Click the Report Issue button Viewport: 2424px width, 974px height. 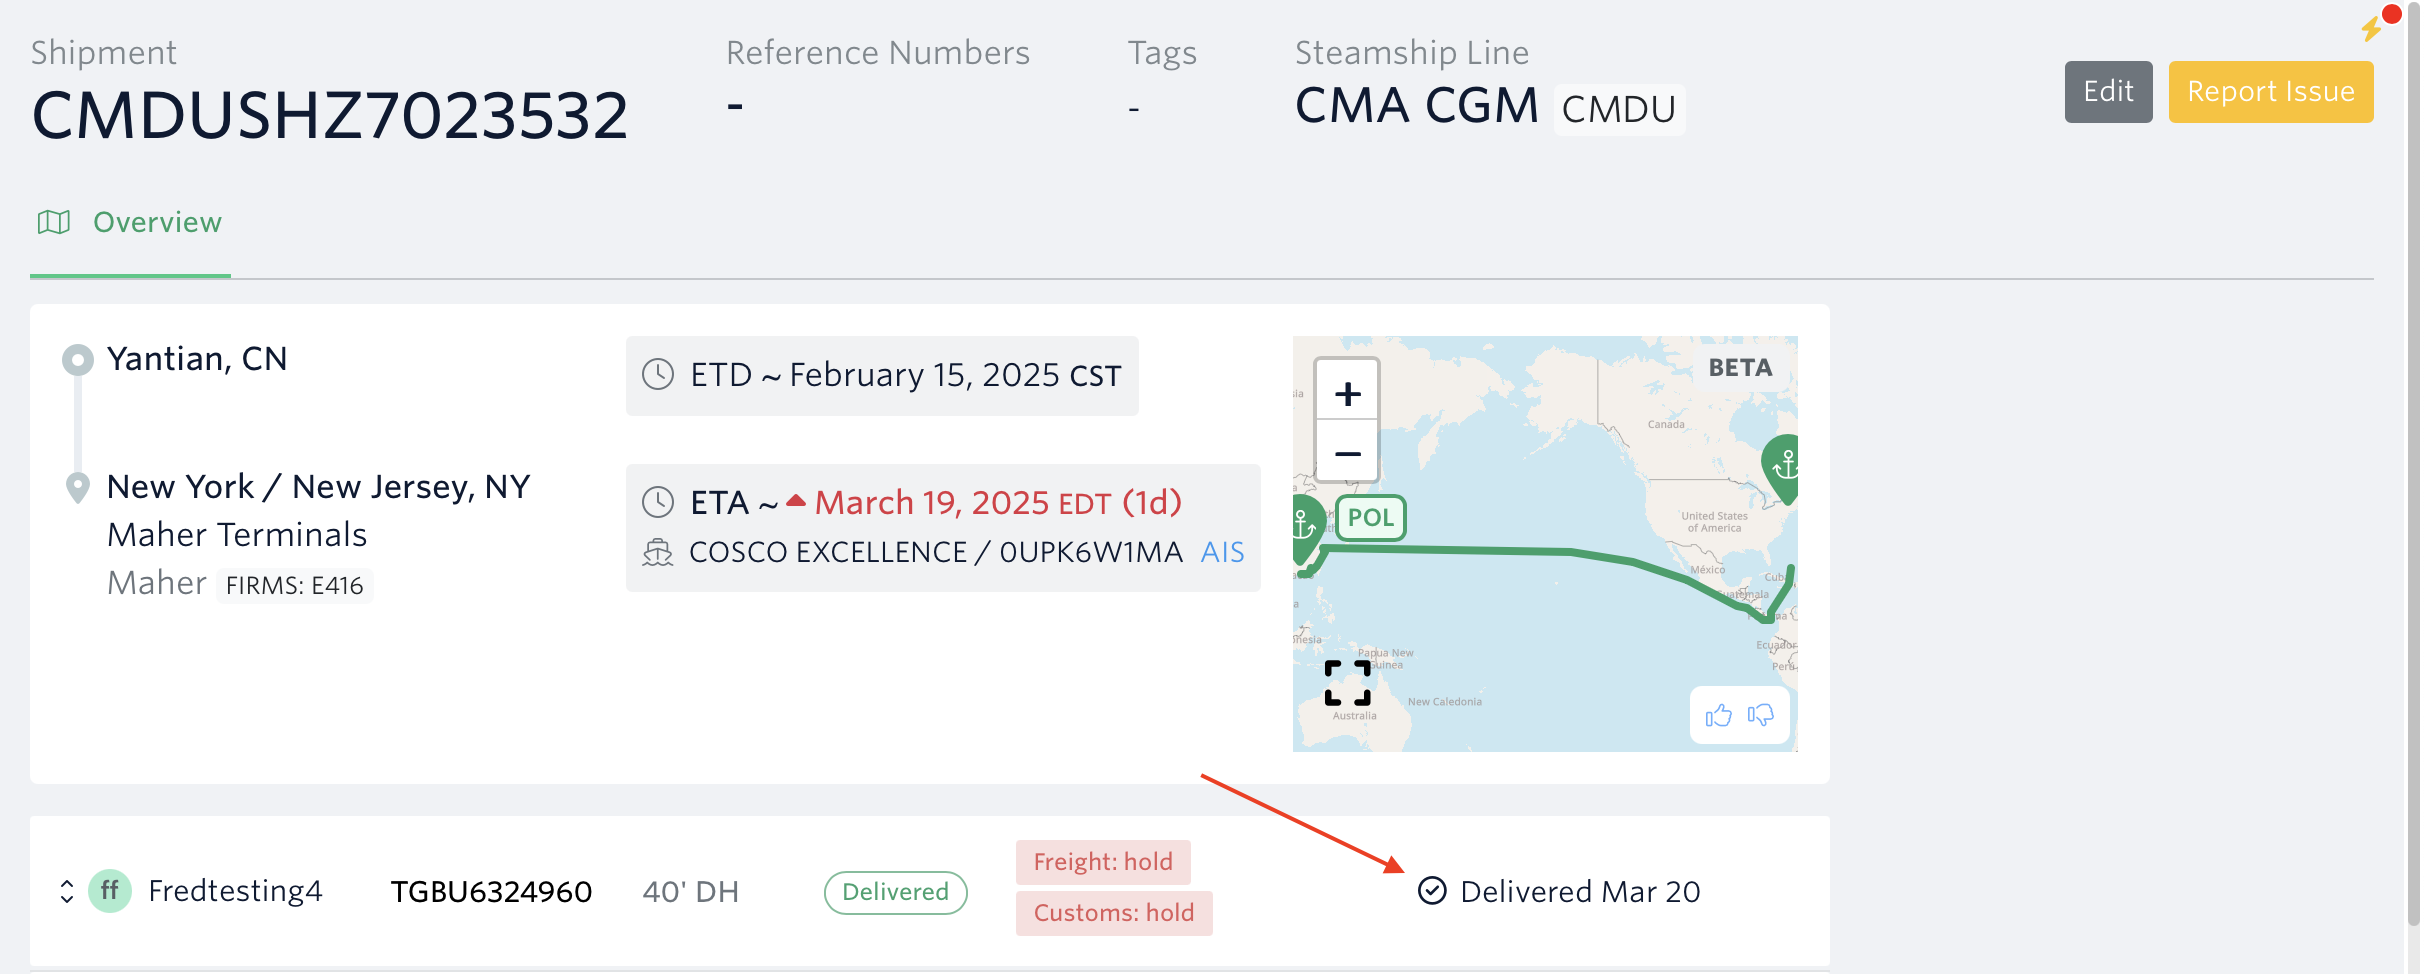coord(2270,92)
